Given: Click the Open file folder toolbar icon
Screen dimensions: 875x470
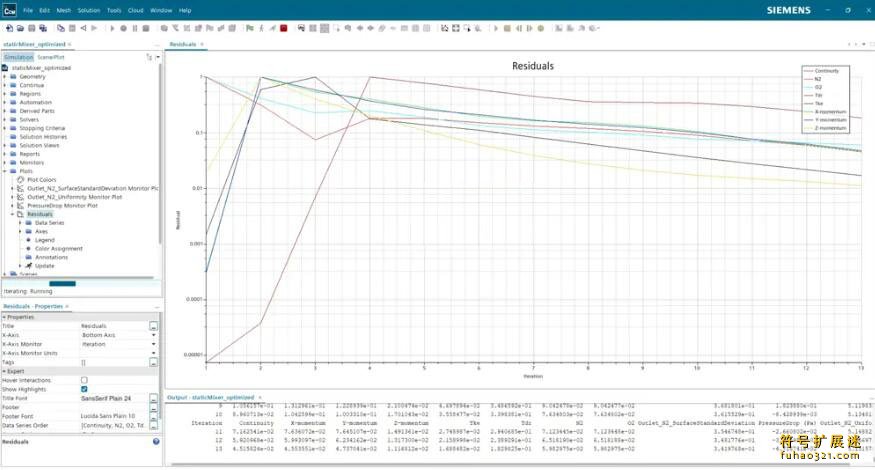Looking at the screenshot, I should coord(20,28).
